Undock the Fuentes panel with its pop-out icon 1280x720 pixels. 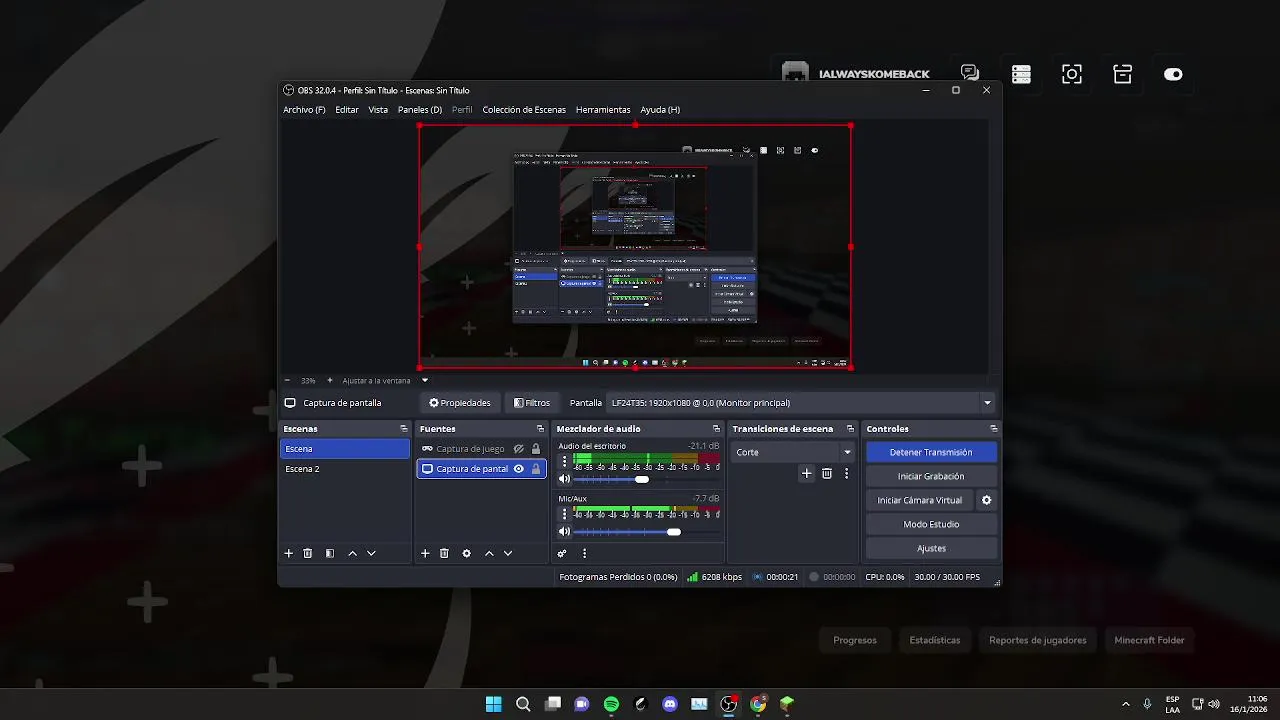(x=540, y=429)
